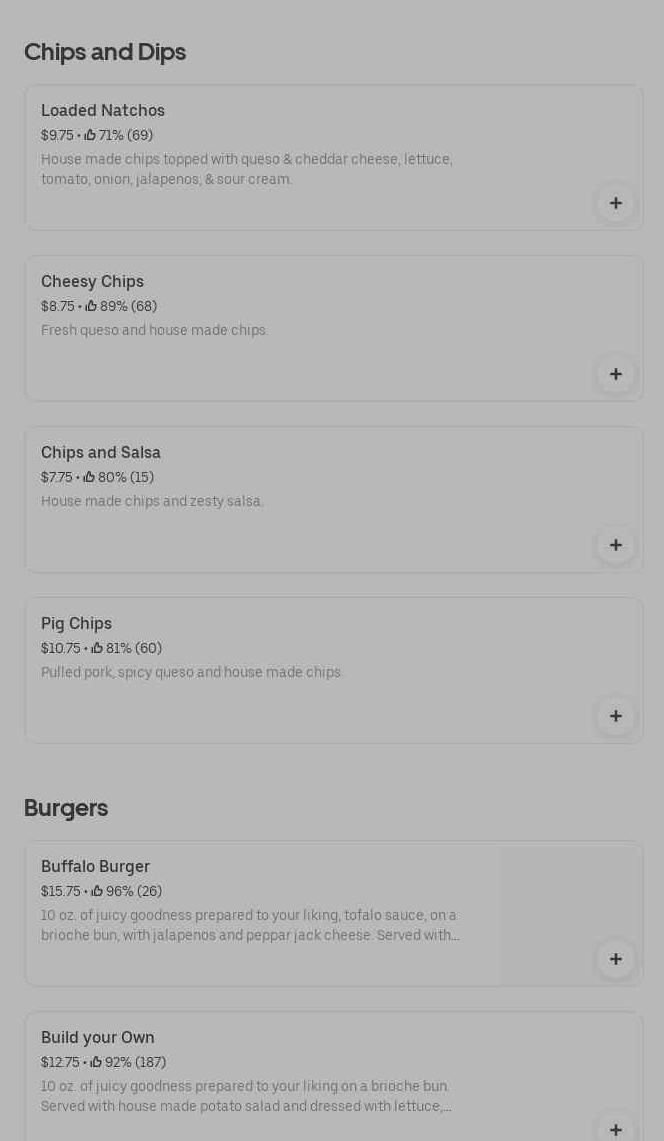Open the Buffalo Burger item title
The height and width of the screenshot is (1141, 664).
click(95, 867)
